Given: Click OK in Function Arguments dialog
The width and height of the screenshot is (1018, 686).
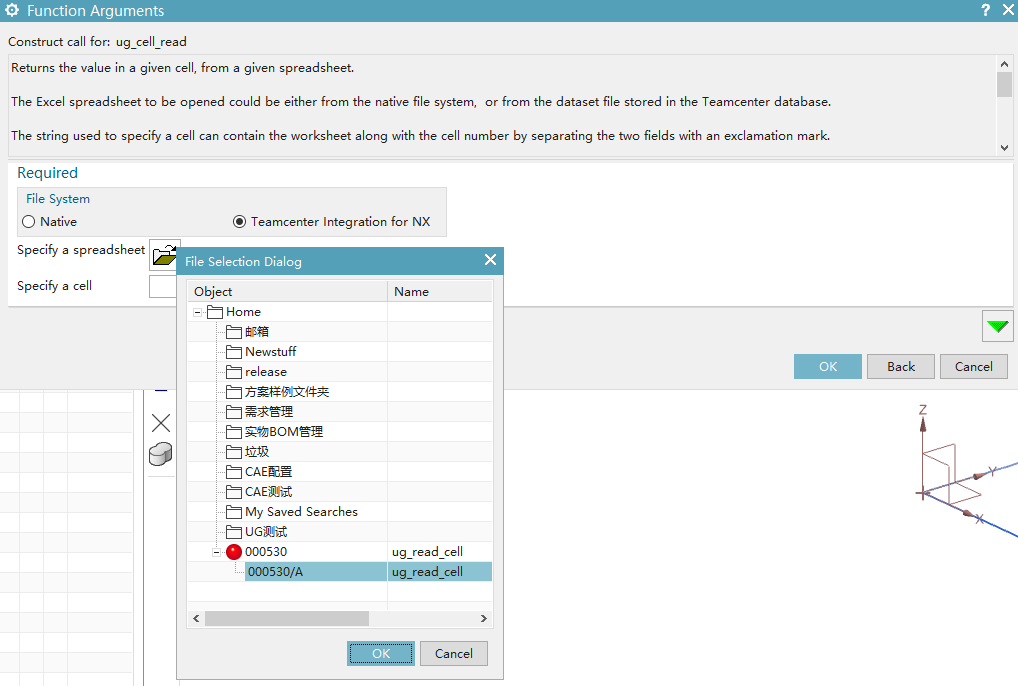Looking at the screenshot, I should pos(828,367).
